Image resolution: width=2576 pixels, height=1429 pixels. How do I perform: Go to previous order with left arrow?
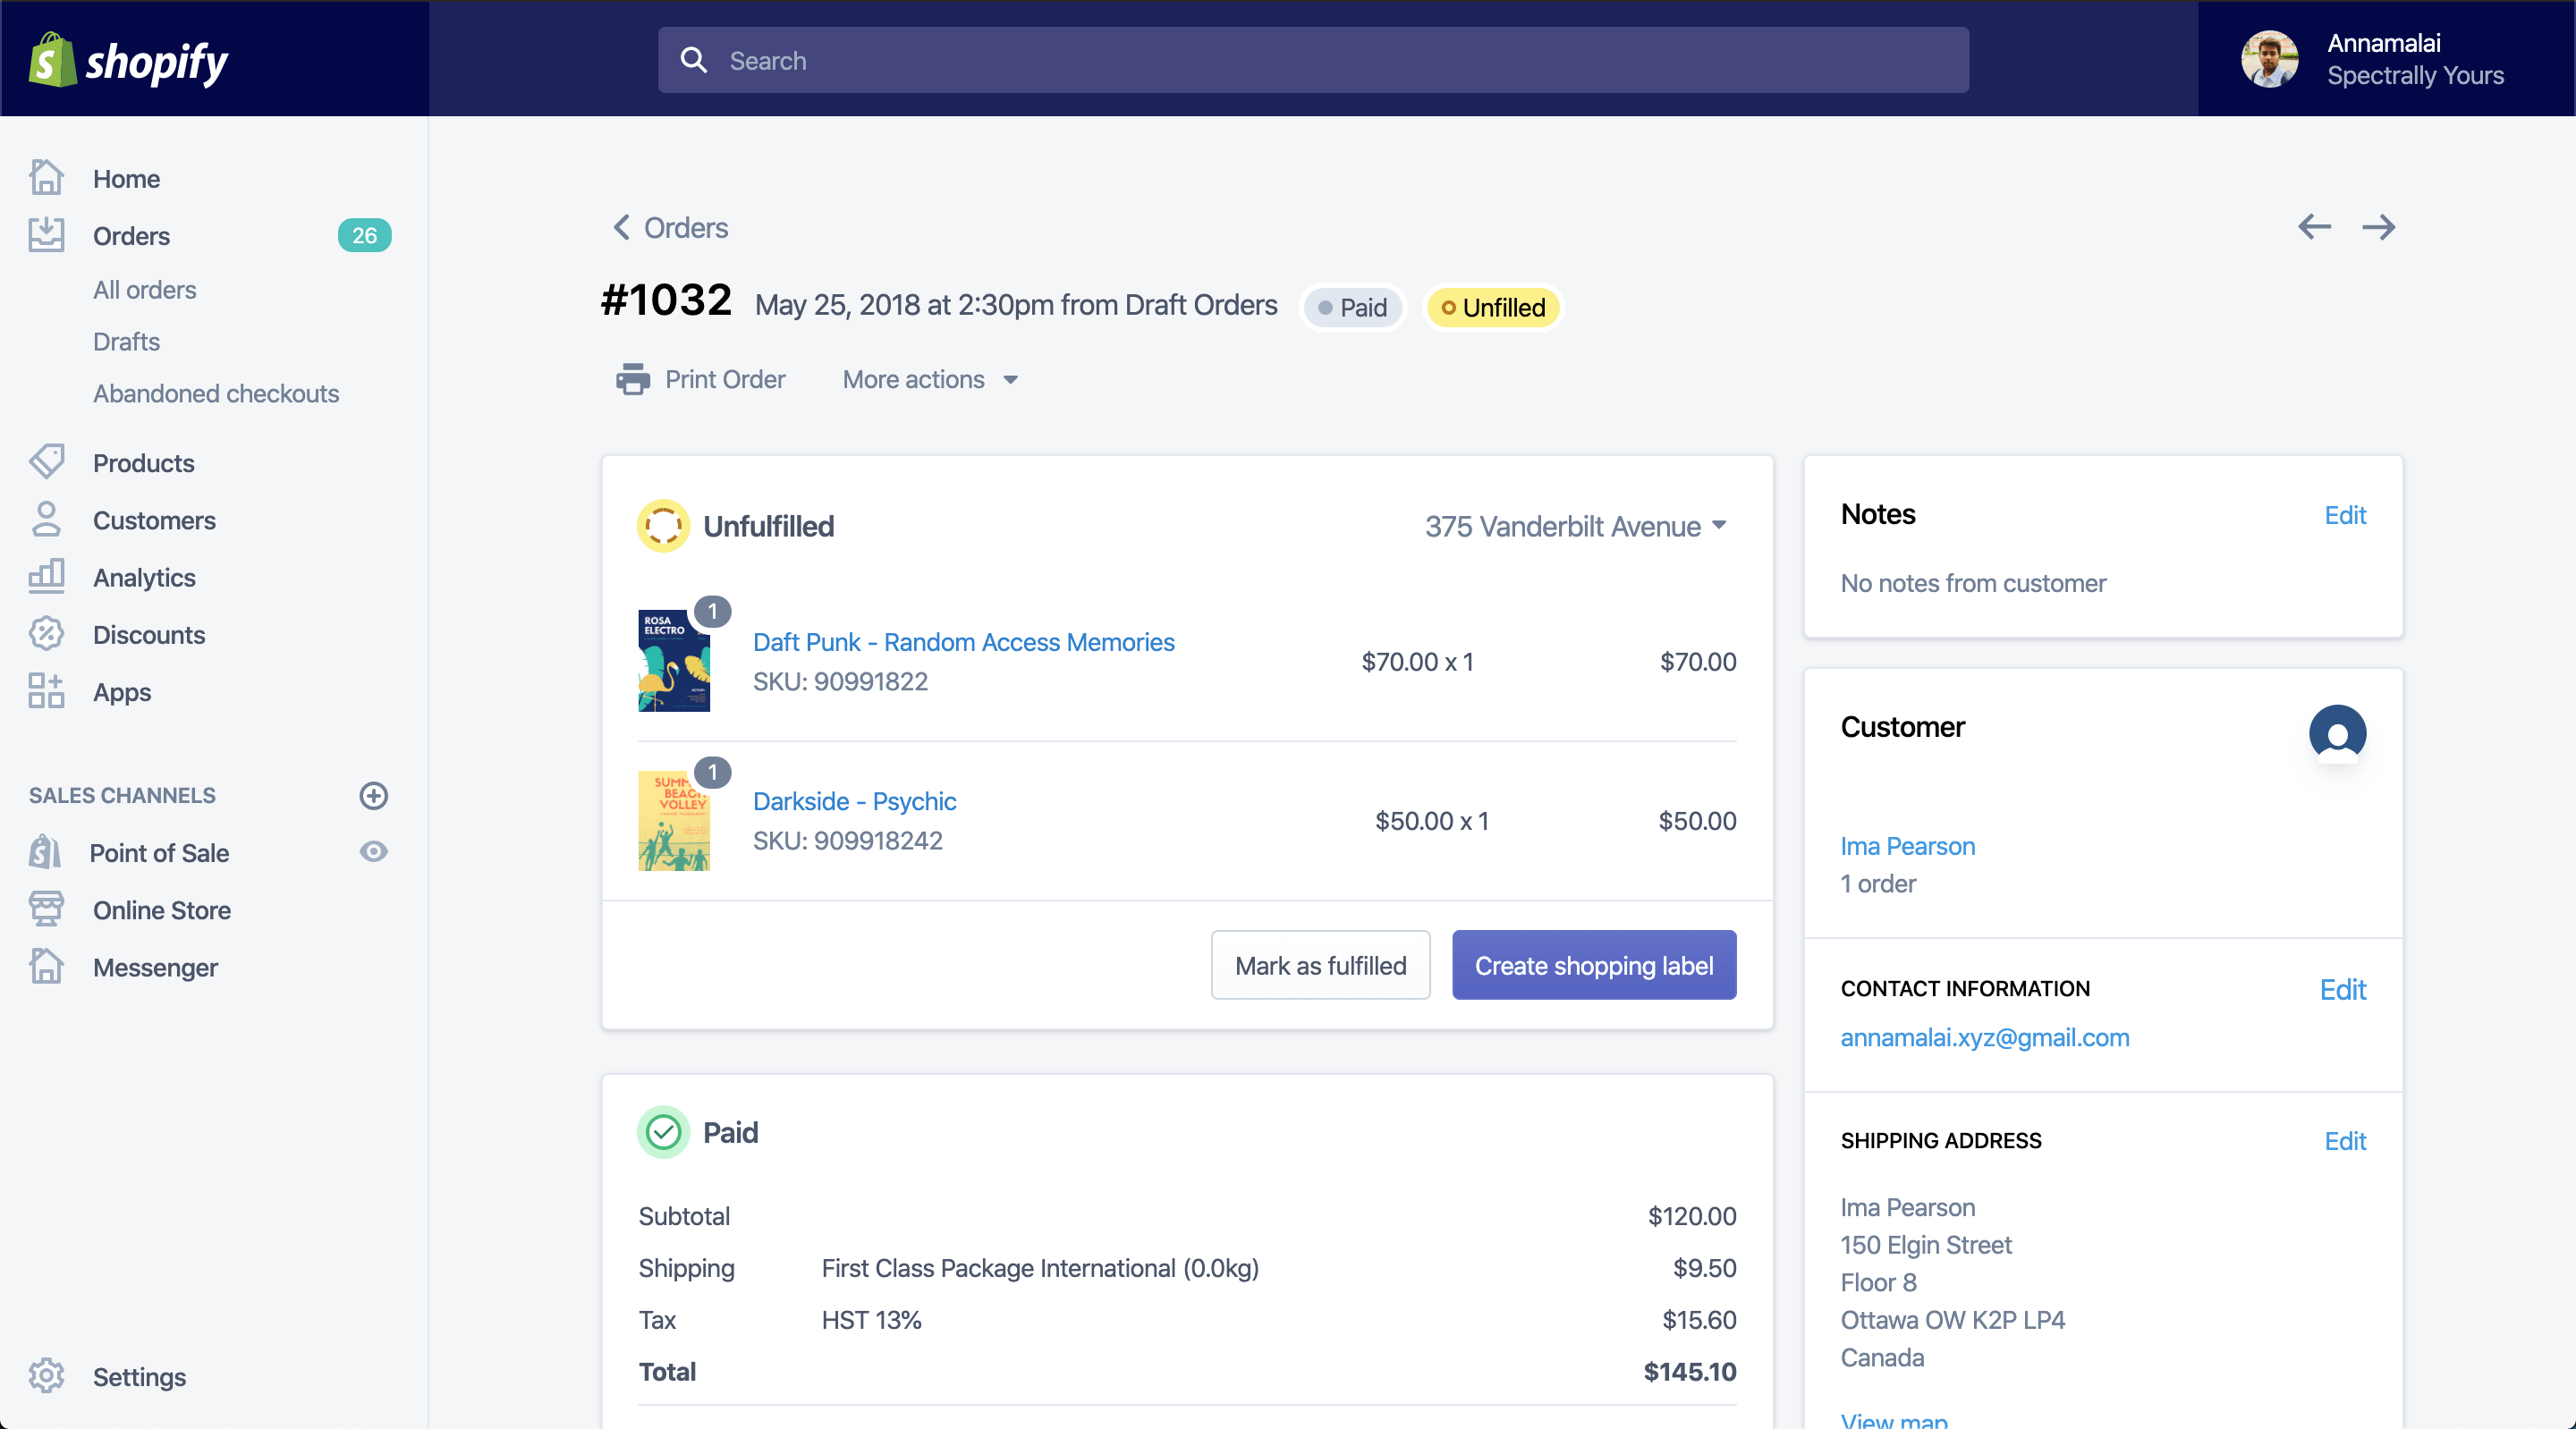click(x=2314, y=227)
